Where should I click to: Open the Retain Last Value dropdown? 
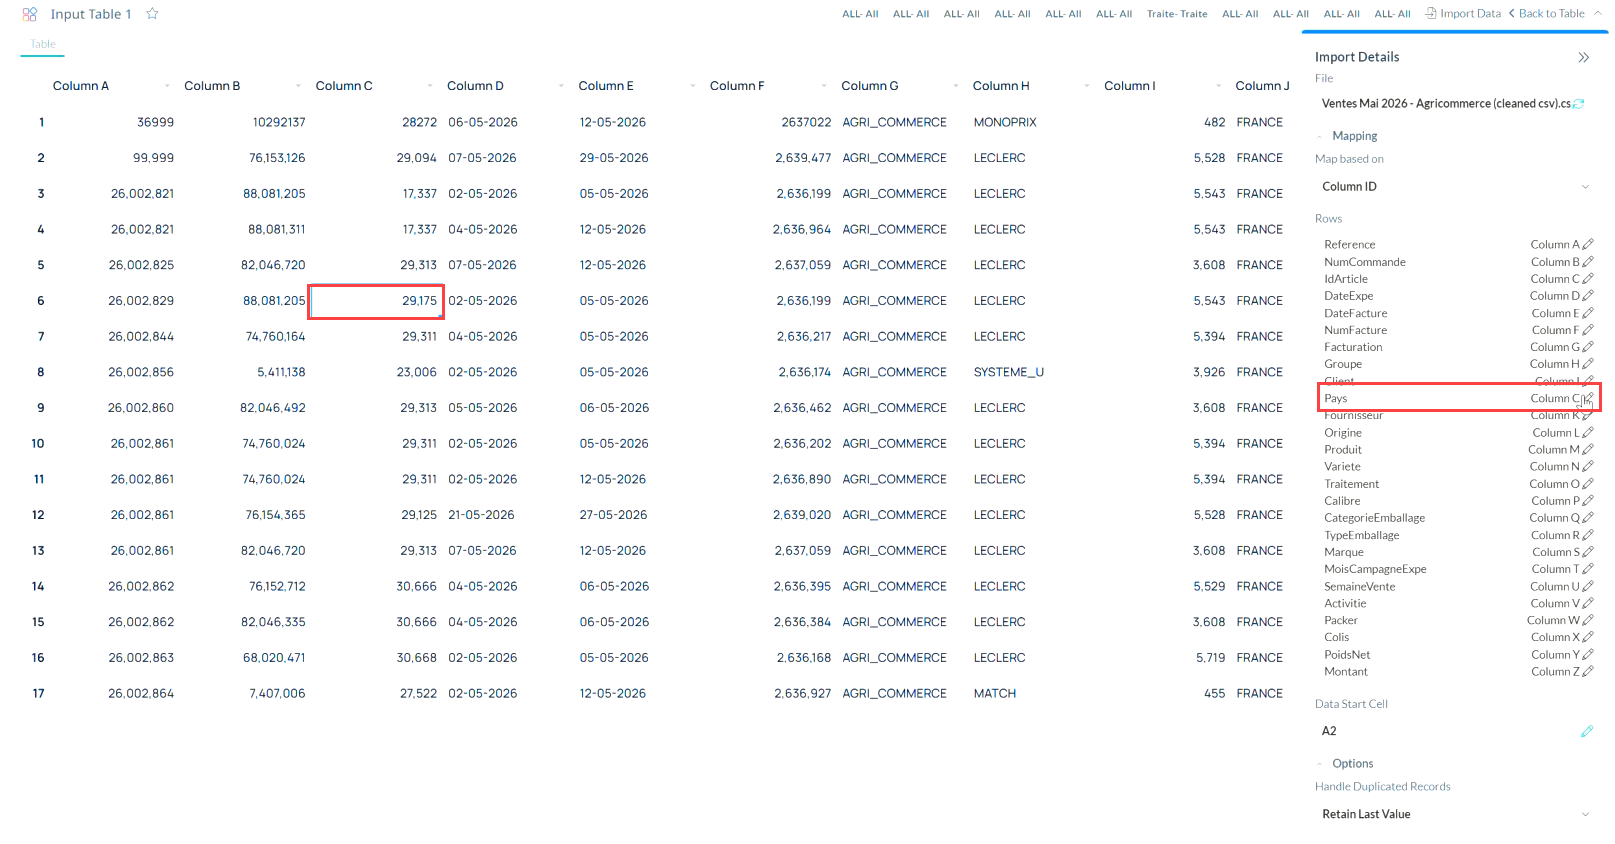tap(1455, 814)
